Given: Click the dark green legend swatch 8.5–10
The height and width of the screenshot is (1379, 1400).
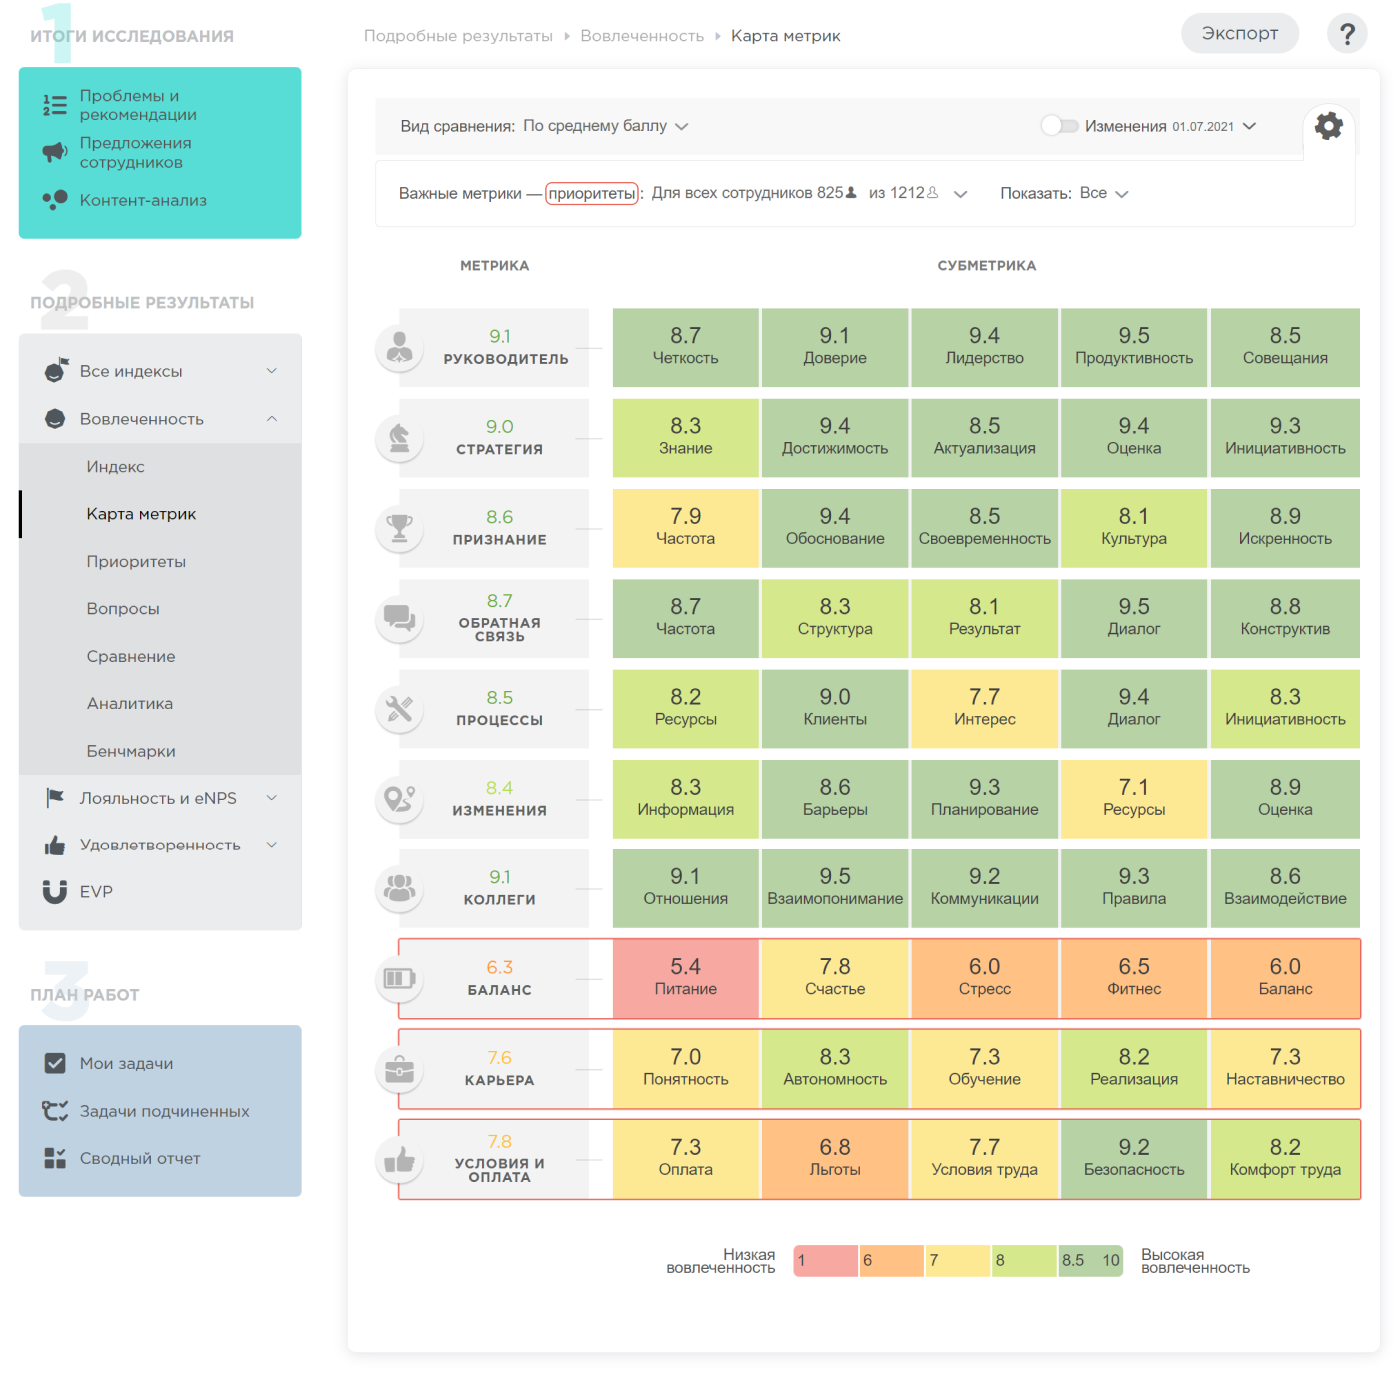Looking at the screenshot, I should pos(1091,1260).
